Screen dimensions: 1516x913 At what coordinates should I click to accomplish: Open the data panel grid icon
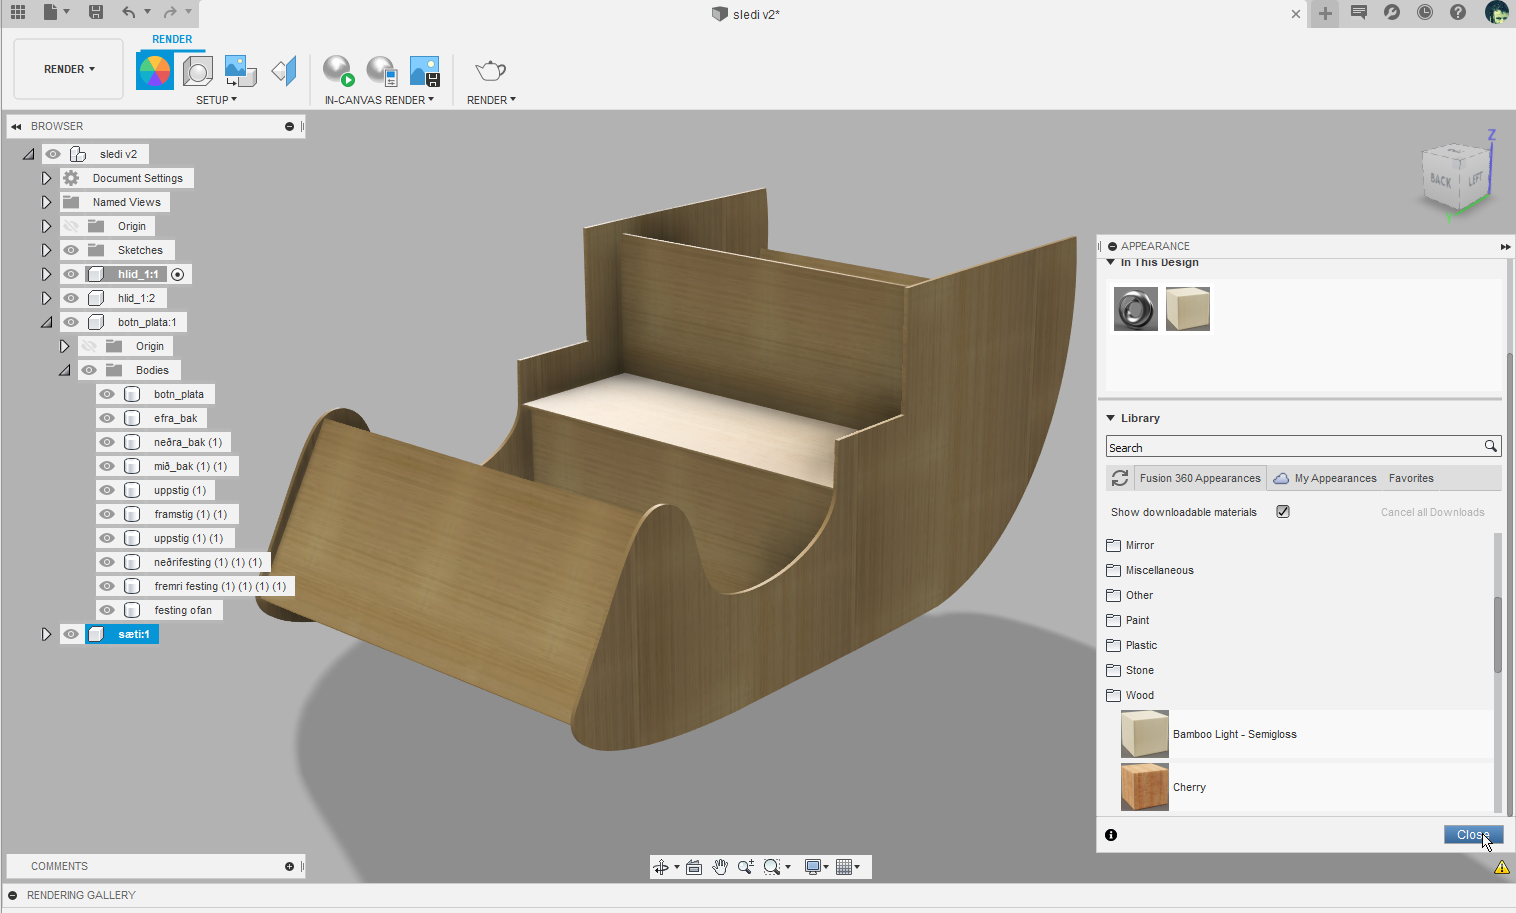click(17, 12)
